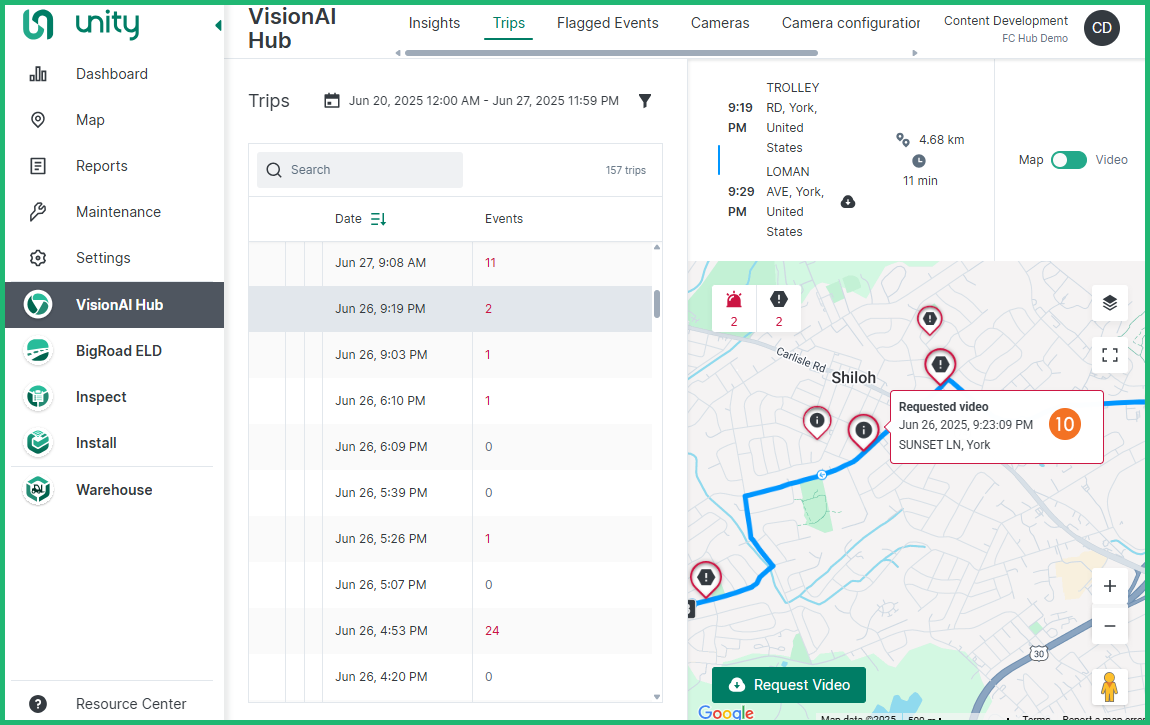Viewport: 1150px width, 725px height.
Task: Collapse the left sidebar arrow
Action: tap(218, 26)
